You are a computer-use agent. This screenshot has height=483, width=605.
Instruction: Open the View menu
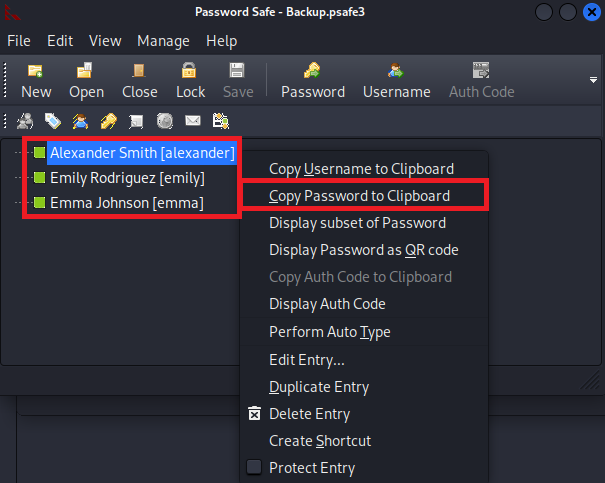(105, 41)
